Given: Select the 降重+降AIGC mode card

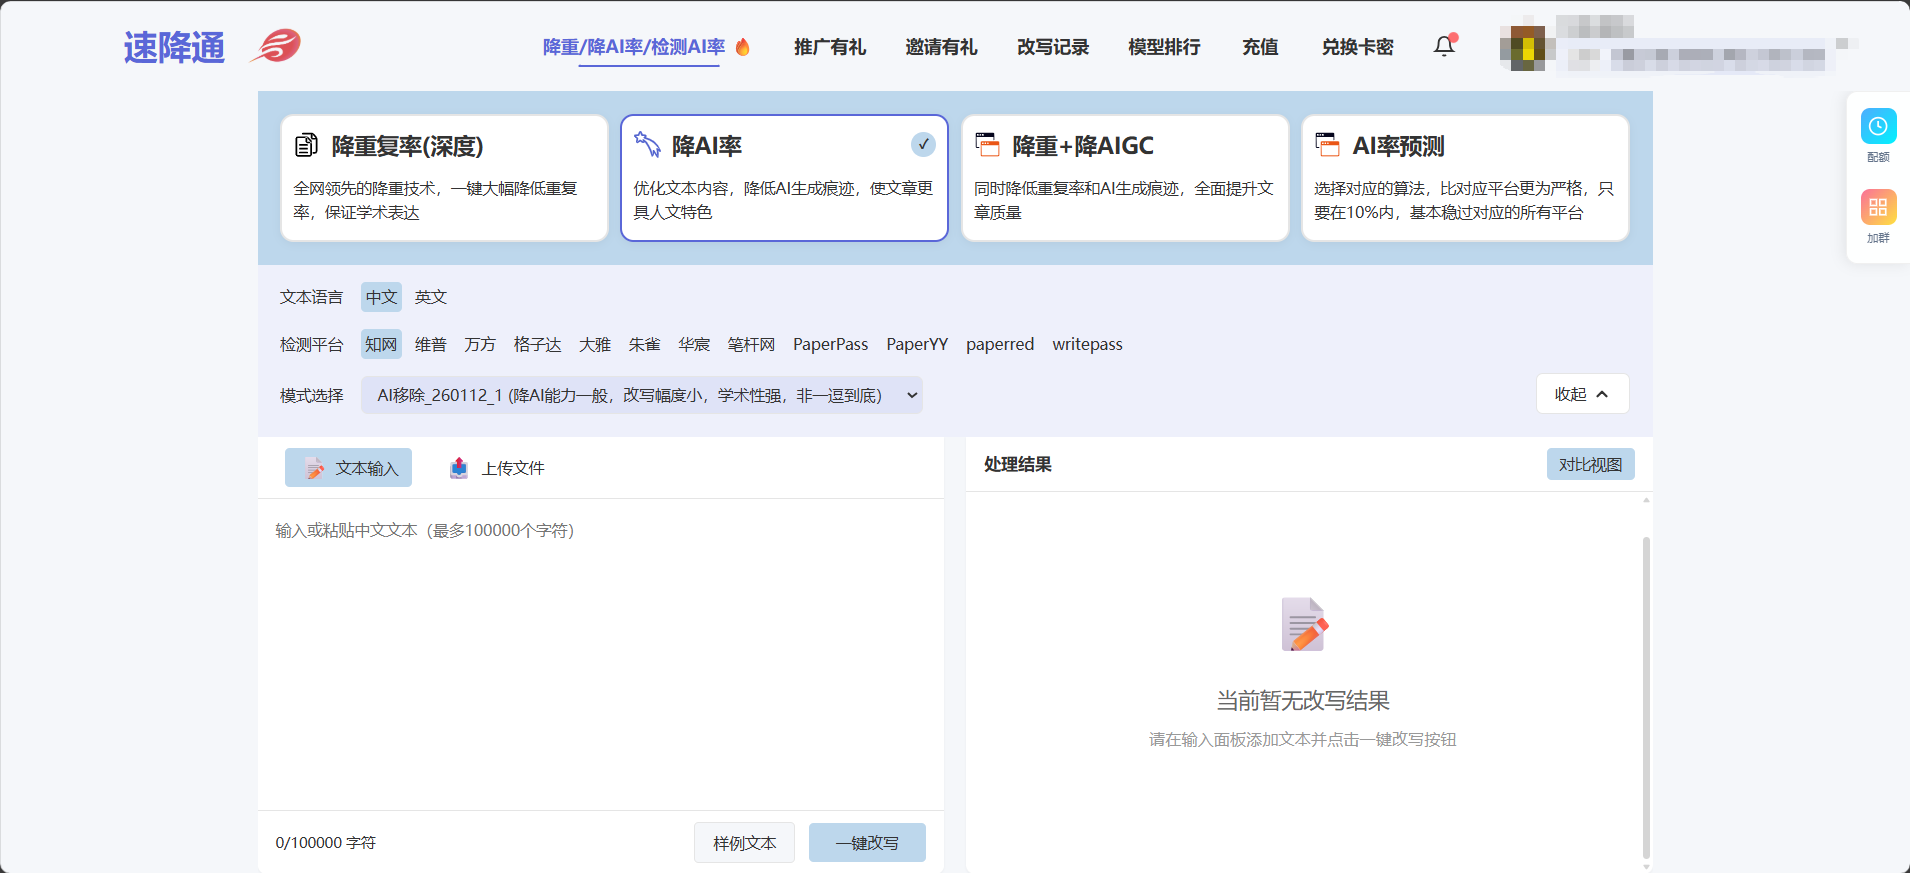Looking at the screenshot, I should point(1125,178).
